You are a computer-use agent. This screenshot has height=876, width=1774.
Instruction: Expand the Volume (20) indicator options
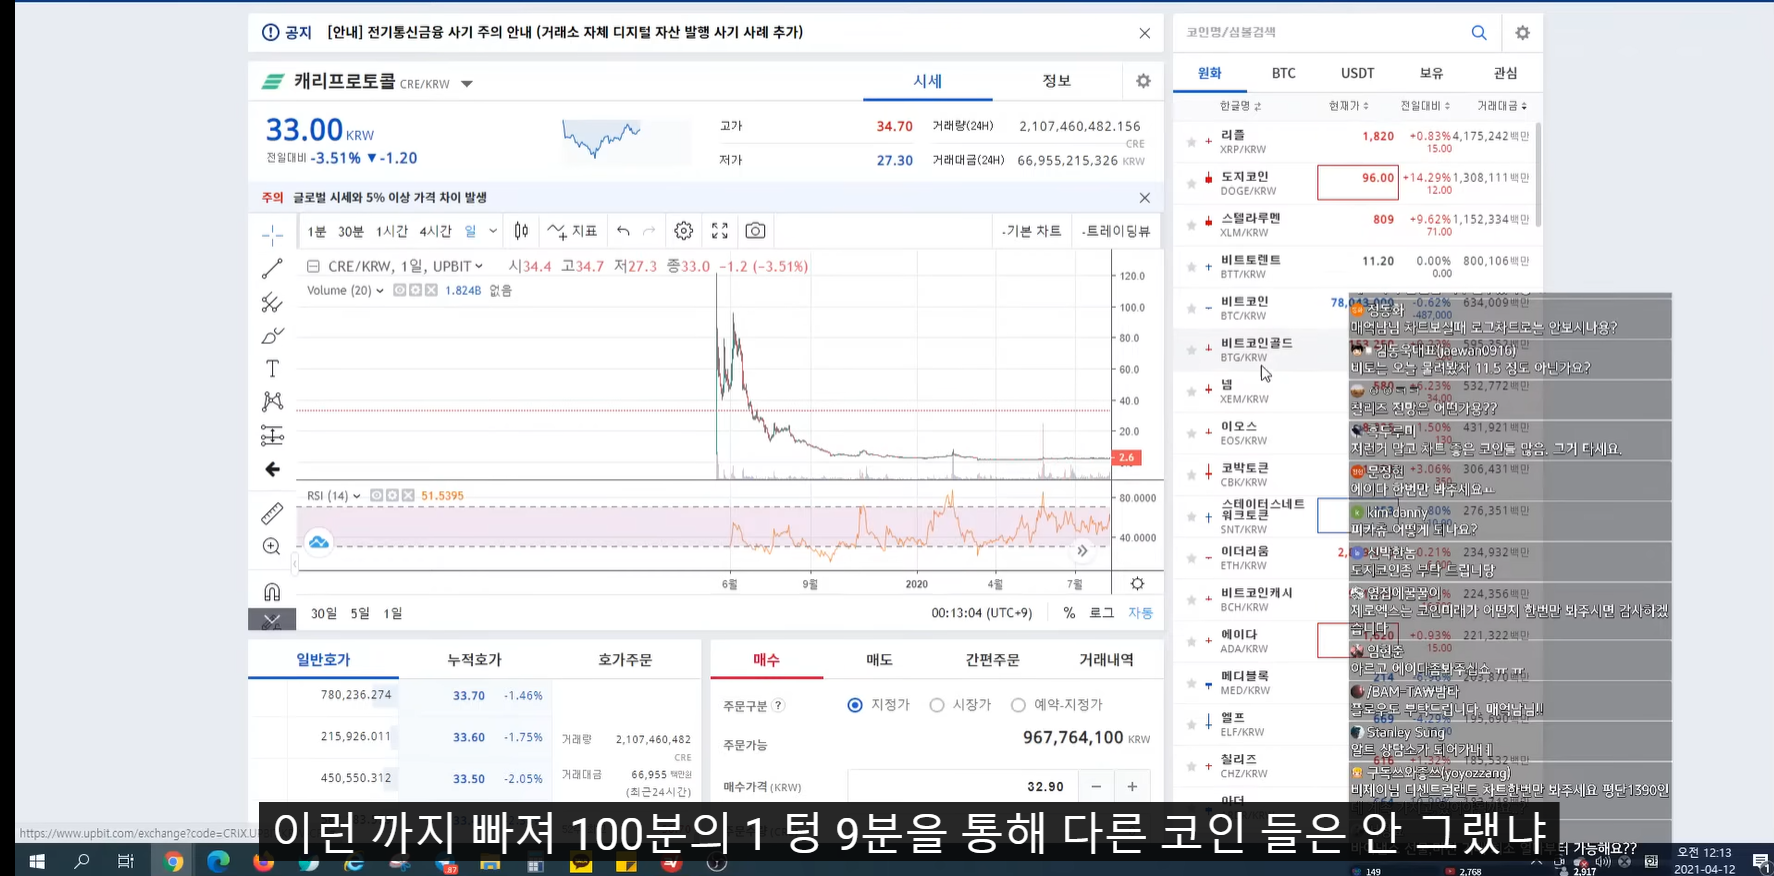pyautogui.click(x=380, y=291)
